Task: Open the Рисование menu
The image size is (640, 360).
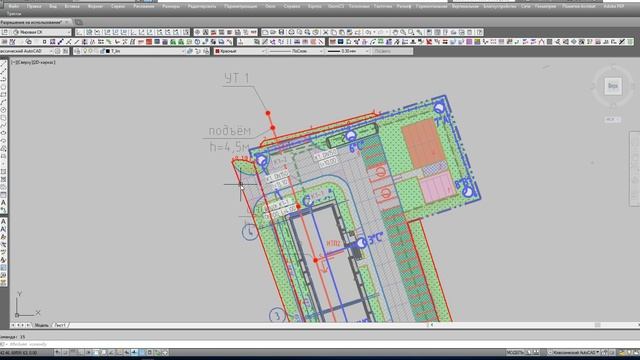Action: pyautogui.click(x=144, y=7)
